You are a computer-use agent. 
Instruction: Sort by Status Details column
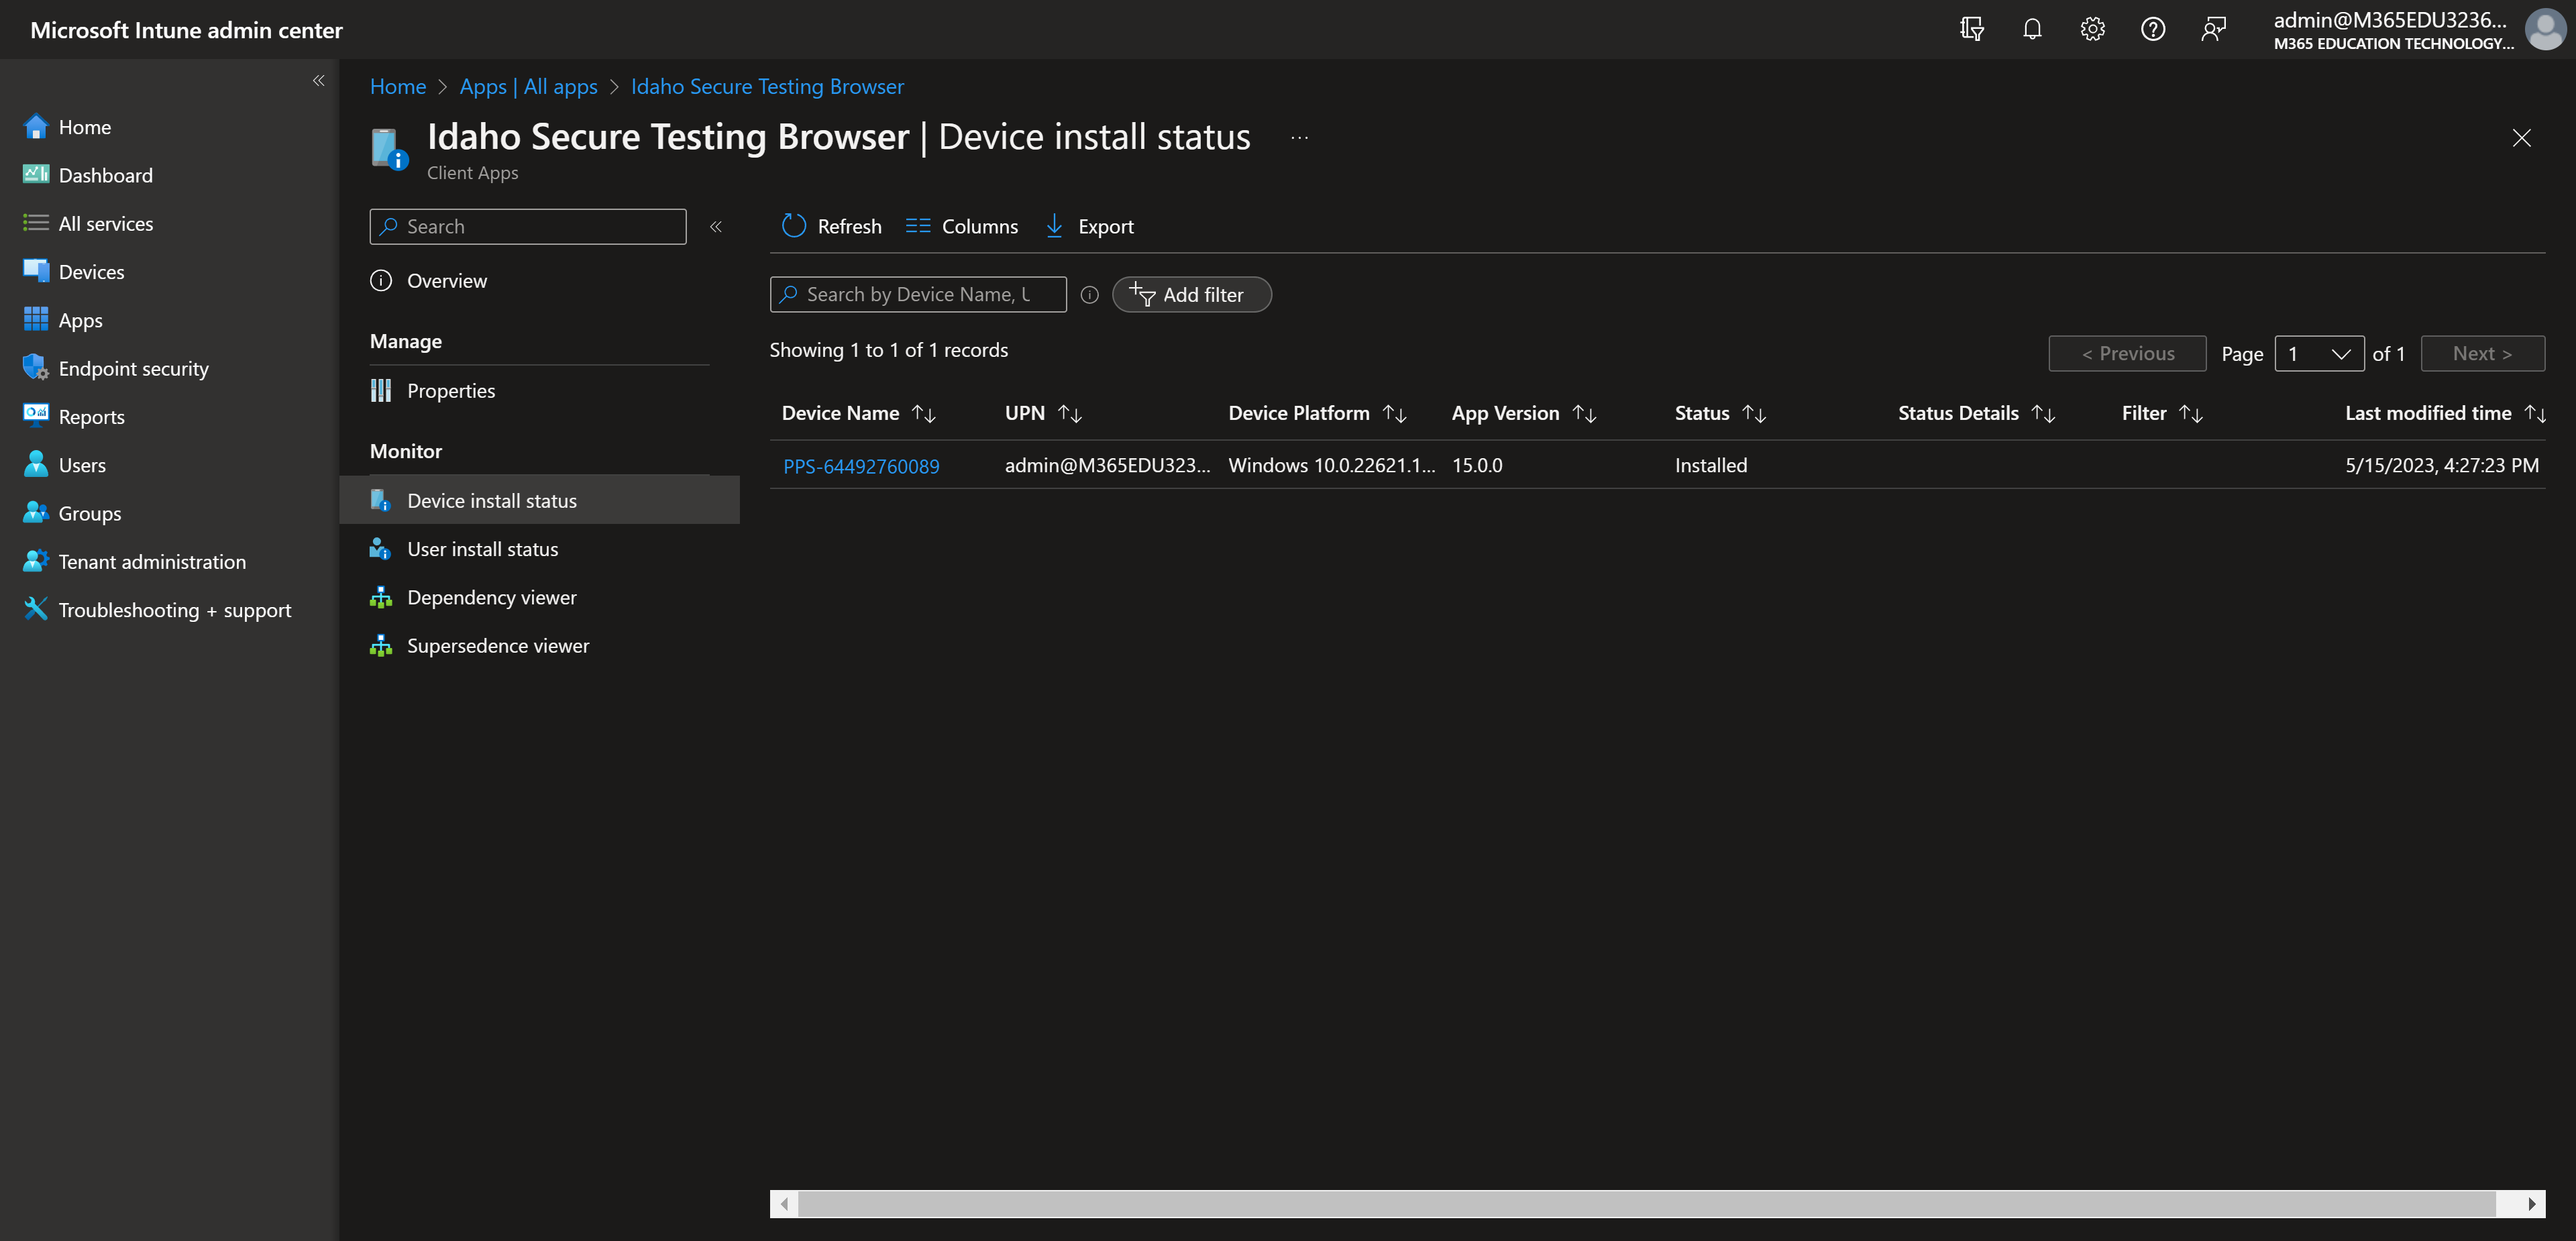[1977, 413]
